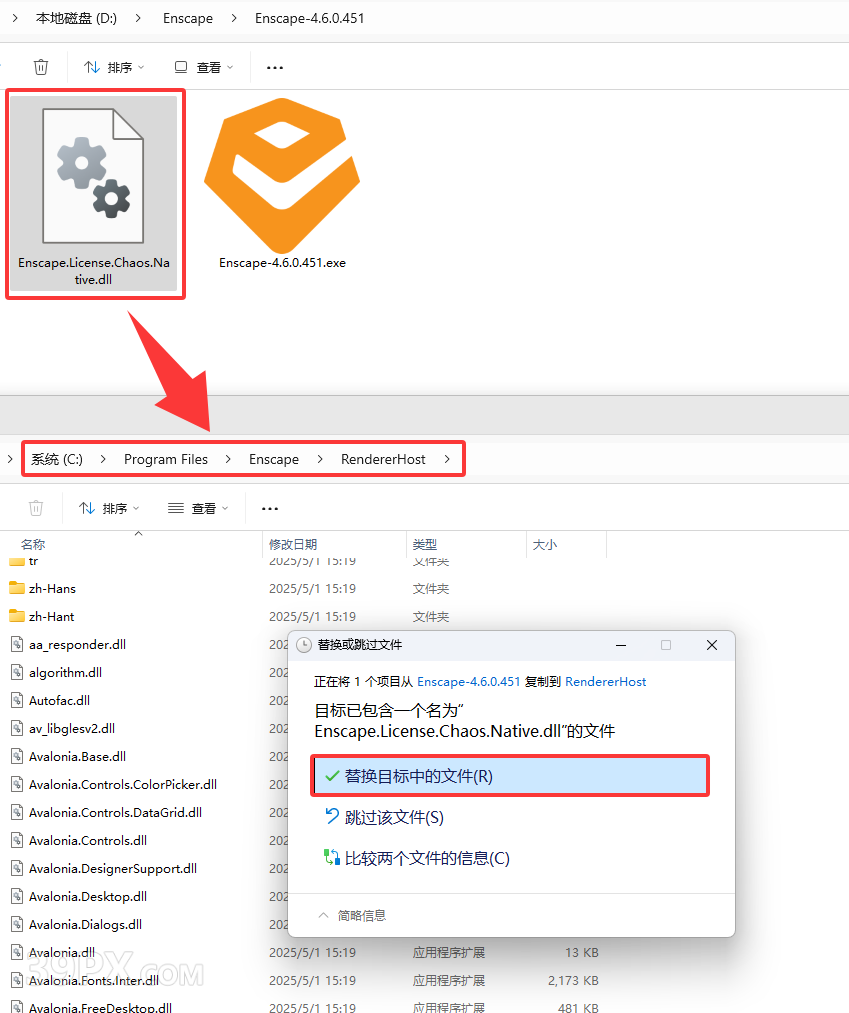The image size is (849, 1013).
Task: Click the RendererHost destination link in dialog
Action: 605,681
